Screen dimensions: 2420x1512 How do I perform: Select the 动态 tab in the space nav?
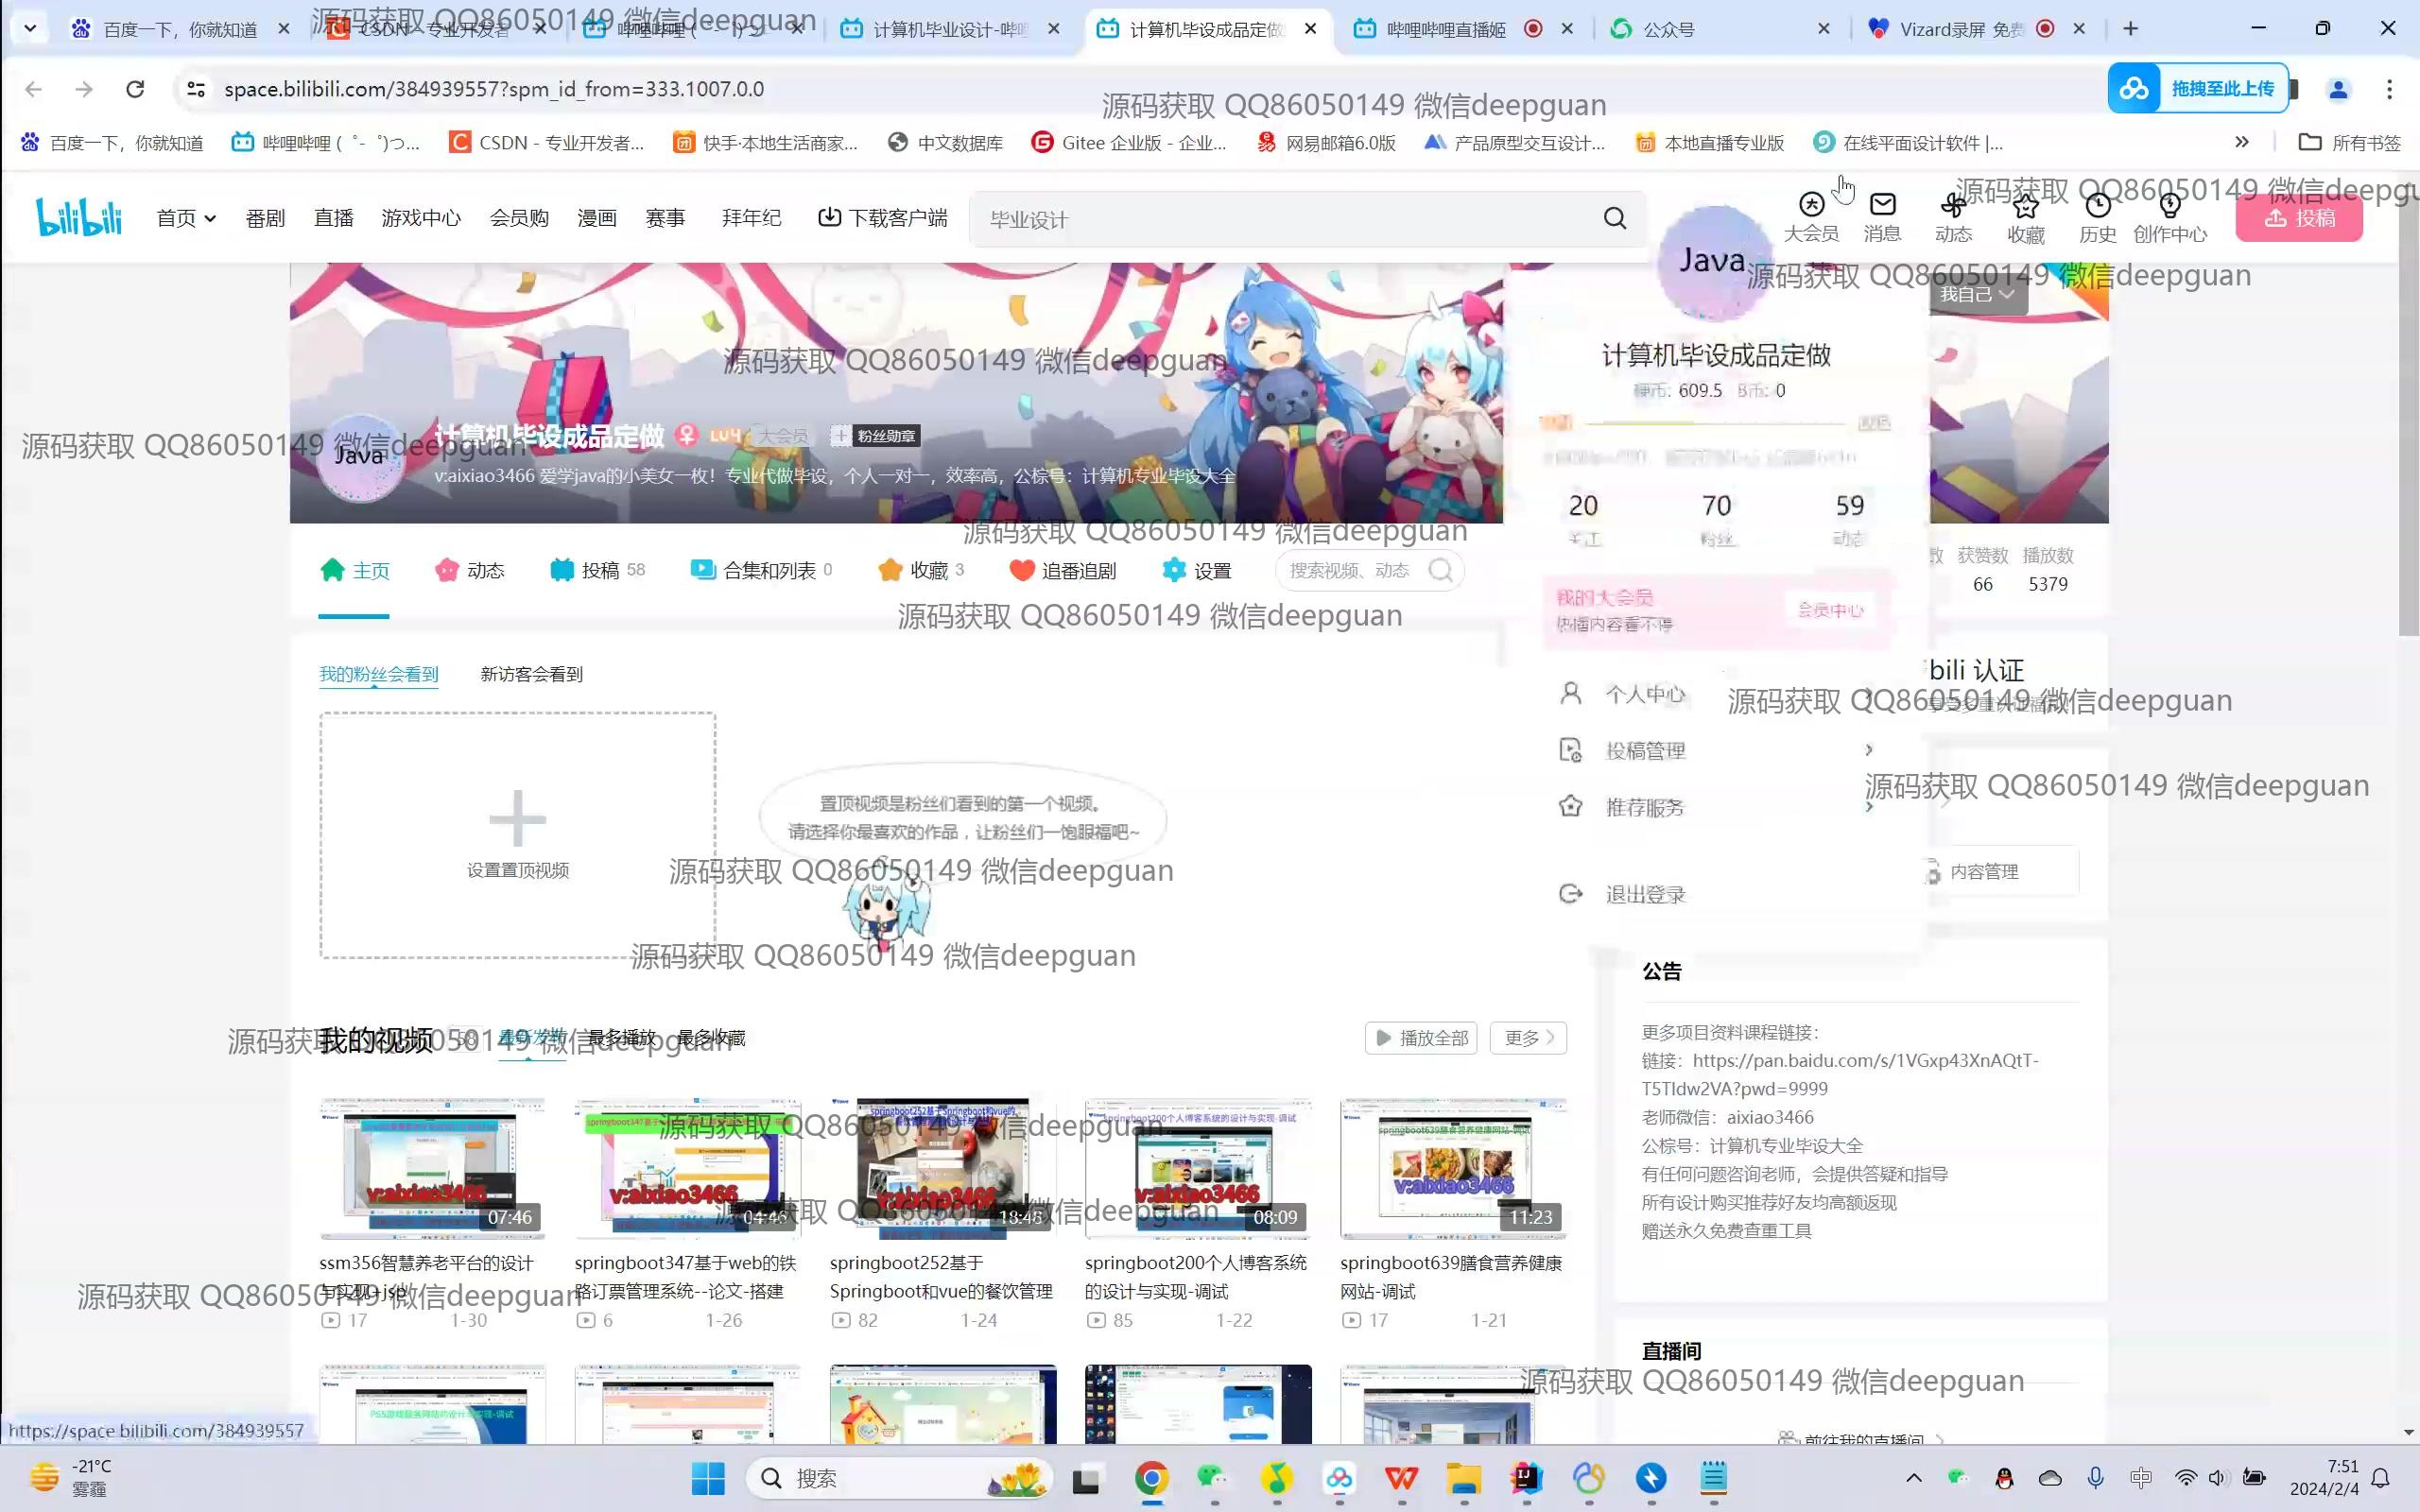(470, 570)
